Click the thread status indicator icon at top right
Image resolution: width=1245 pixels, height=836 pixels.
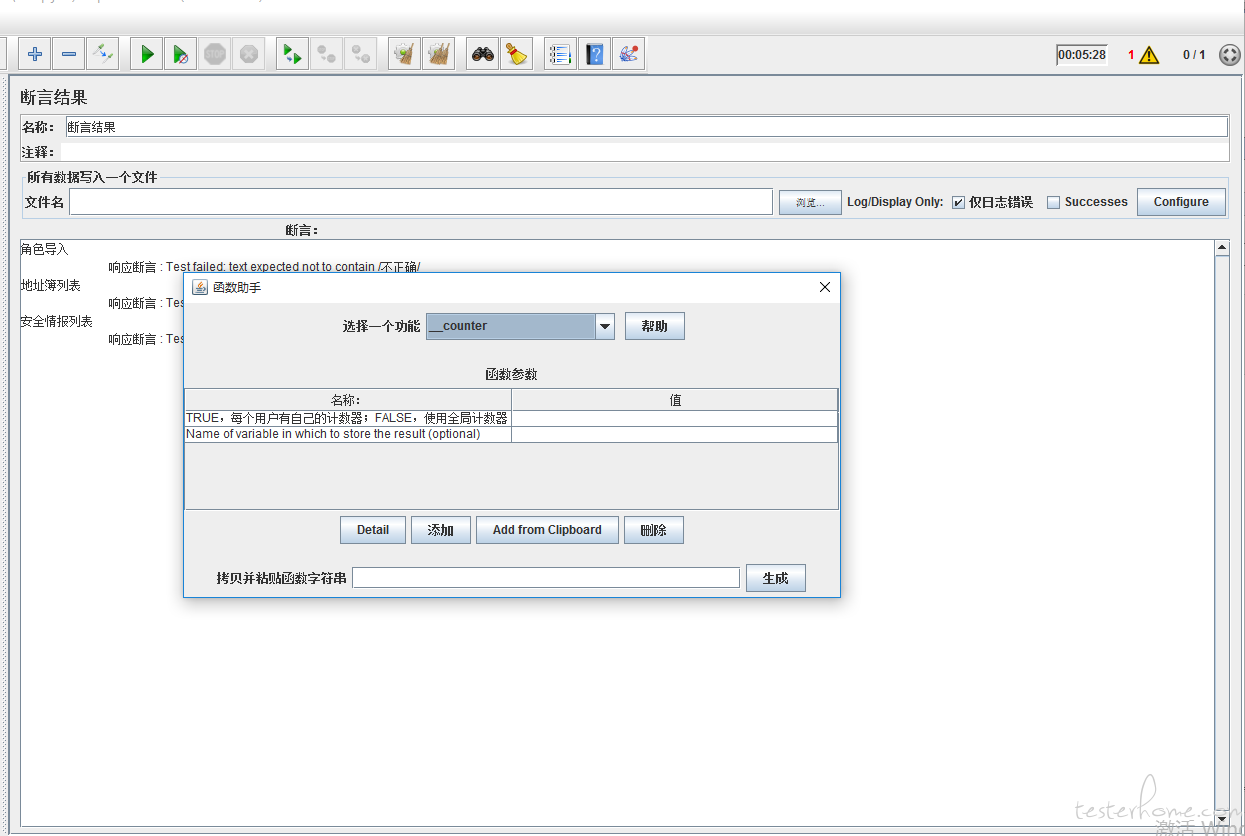pyautogui.click(x=1230, y=55)
